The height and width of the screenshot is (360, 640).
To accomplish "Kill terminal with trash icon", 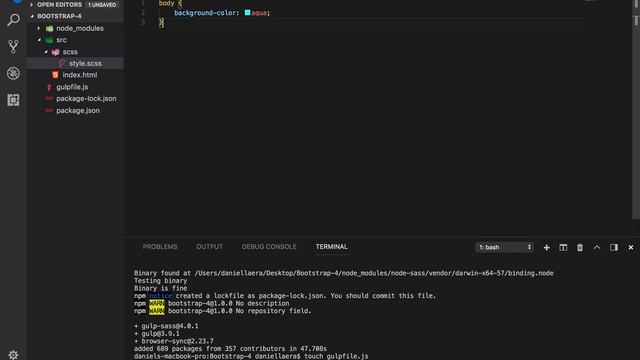I will tap(580, 247).
